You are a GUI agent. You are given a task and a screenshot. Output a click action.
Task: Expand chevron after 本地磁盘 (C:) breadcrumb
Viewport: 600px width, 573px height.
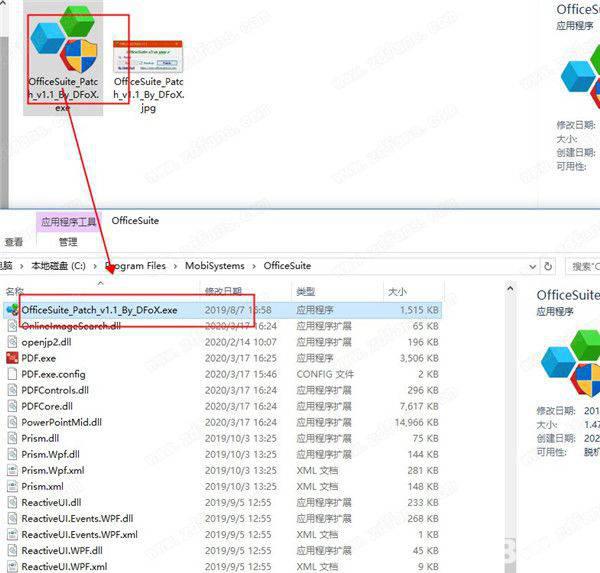coord(95,266)
